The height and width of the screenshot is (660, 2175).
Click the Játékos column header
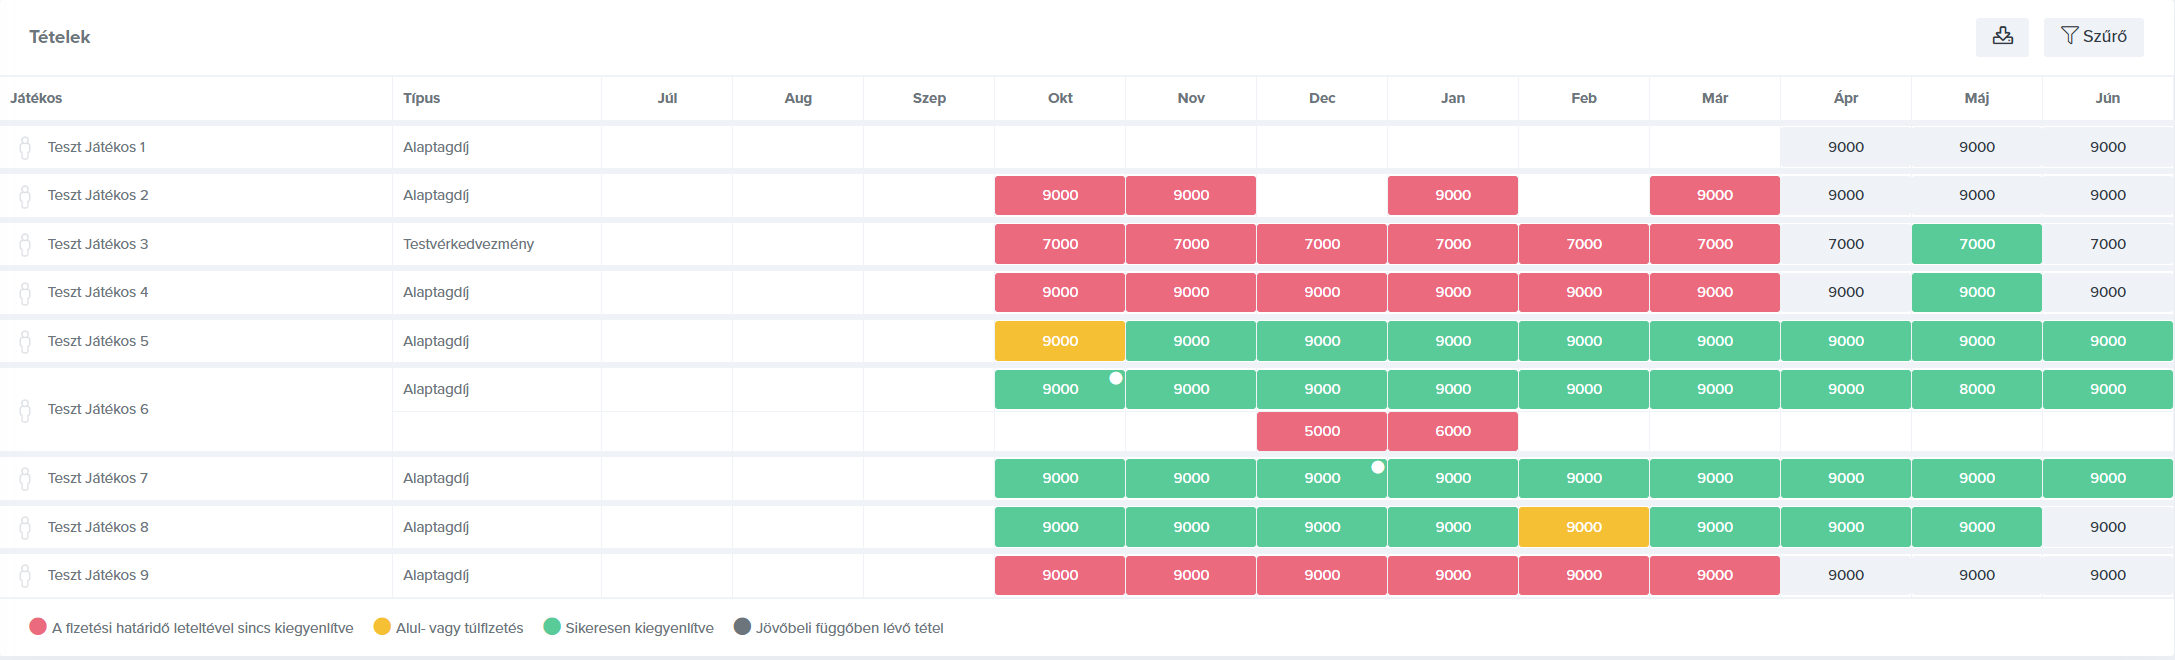pyautogui.click(x=36, y=98)
